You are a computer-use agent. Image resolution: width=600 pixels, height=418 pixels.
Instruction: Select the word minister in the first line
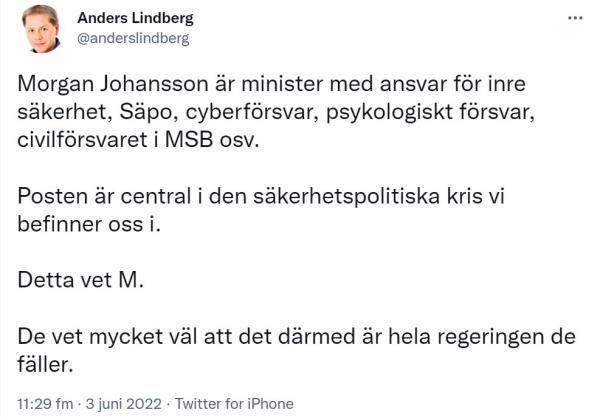tap(282, 85)
